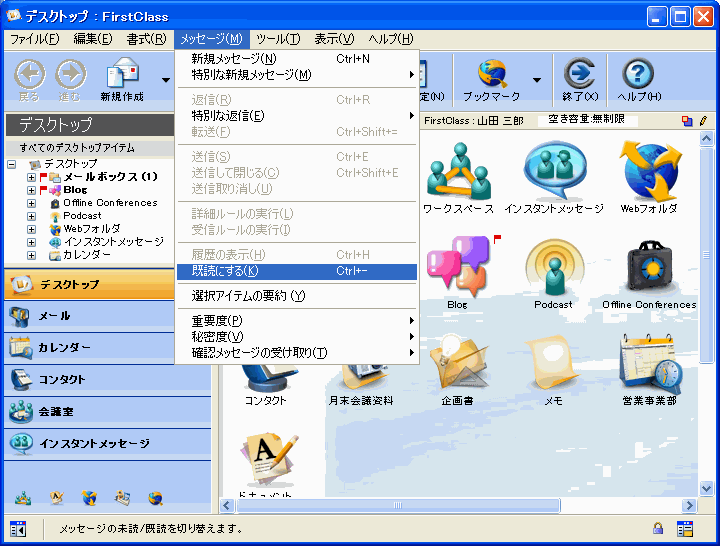Image resolution: width=720 pixels, height=546 pixels.
Task: Expand the メールボックス tree node
Action: click(x=31, y=177)
